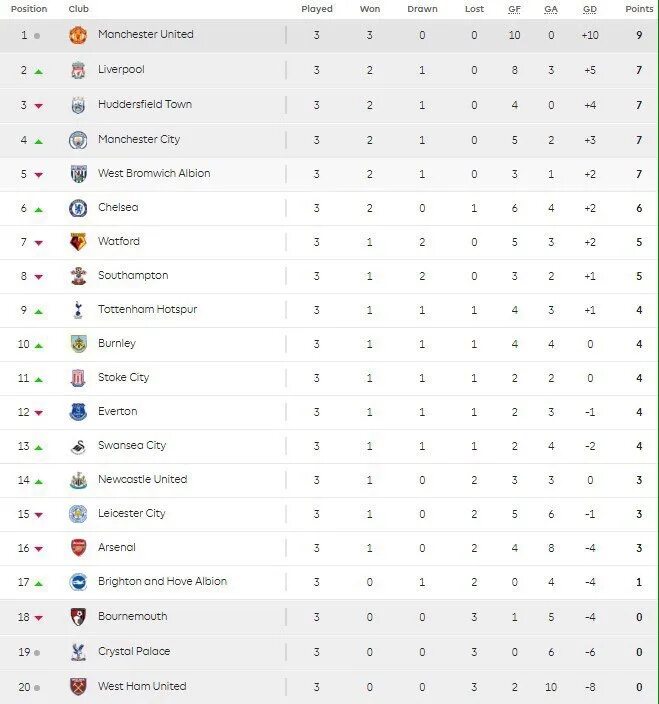
Task: Click the West Ham United crest
Action: [x=78, y=687]
